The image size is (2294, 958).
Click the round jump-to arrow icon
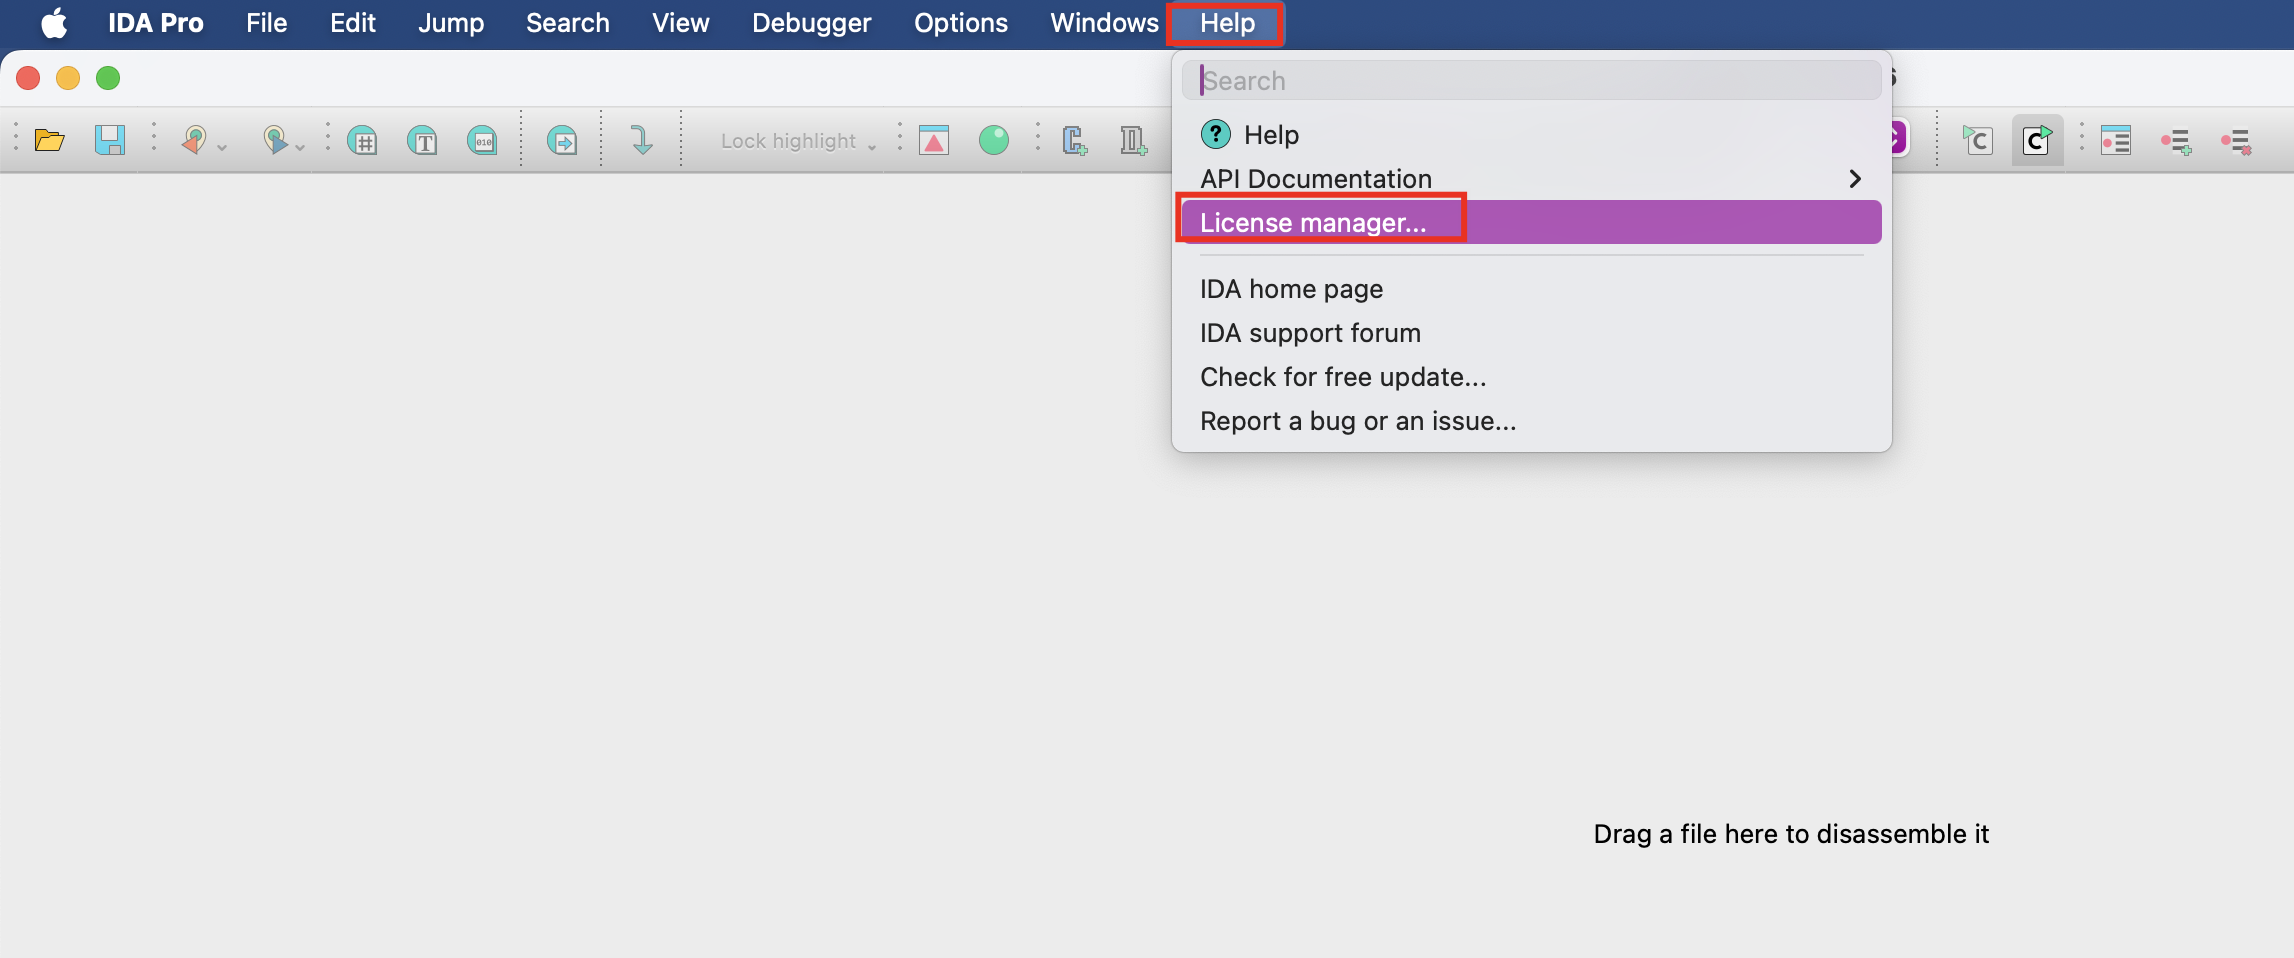tap(562, 140)
